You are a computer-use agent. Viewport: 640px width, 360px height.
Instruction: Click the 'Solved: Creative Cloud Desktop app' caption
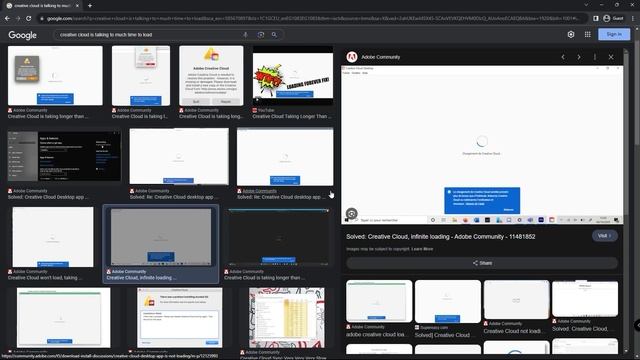click(47, 197)
